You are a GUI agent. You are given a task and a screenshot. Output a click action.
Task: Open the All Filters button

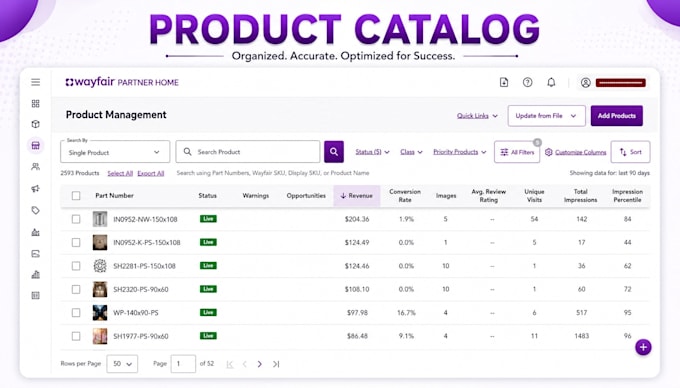(x=517, y=152)
